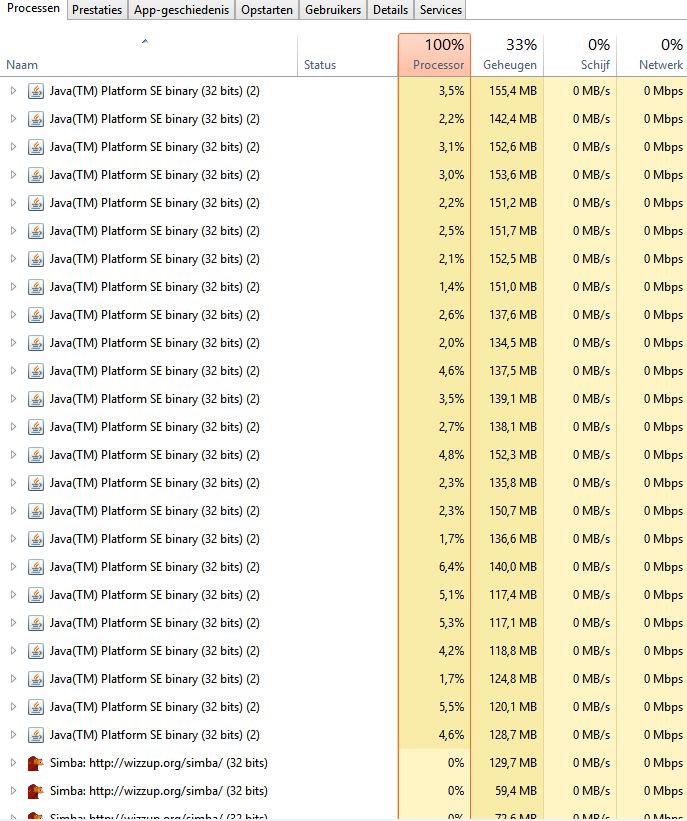Click Java icon of the 152,6 MB process
687x821 pixels.
pos(36,147)
